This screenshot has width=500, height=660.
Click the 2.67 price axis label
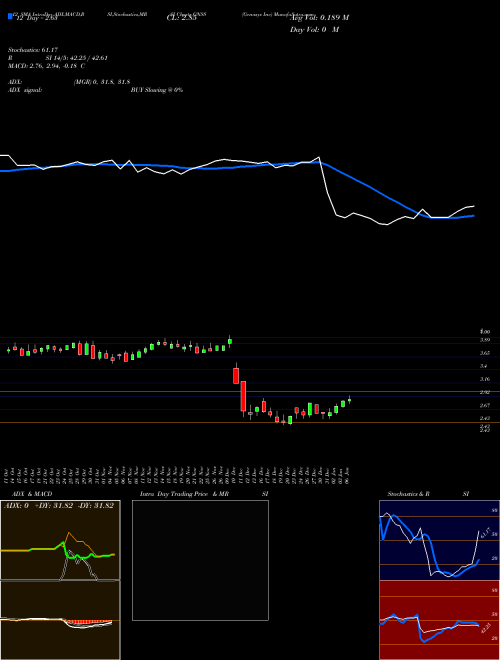tap(485, 405)
